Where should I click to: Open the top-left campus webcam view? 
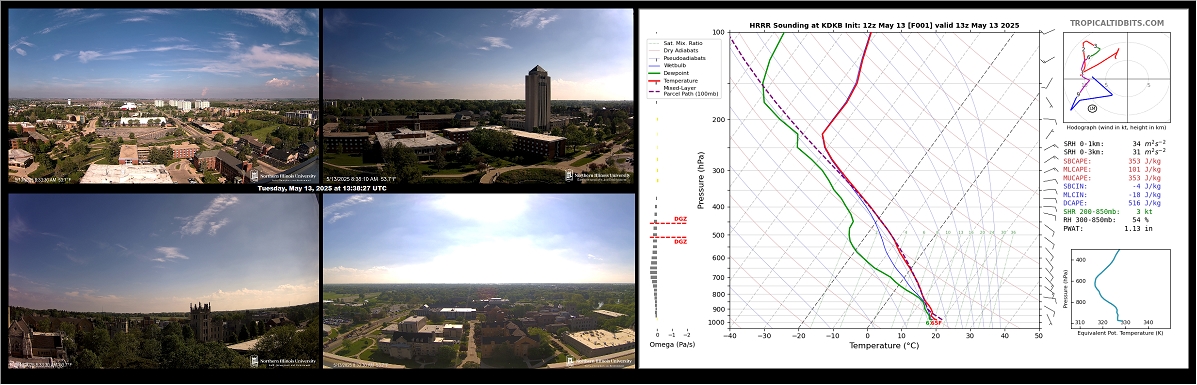point(163,96)
